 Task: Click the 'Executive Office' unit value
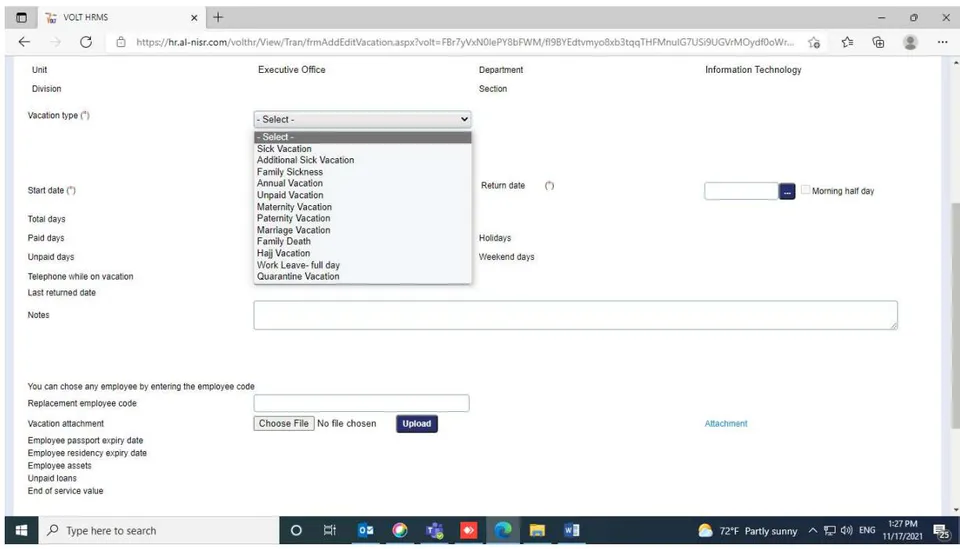(x=291, y=70)
